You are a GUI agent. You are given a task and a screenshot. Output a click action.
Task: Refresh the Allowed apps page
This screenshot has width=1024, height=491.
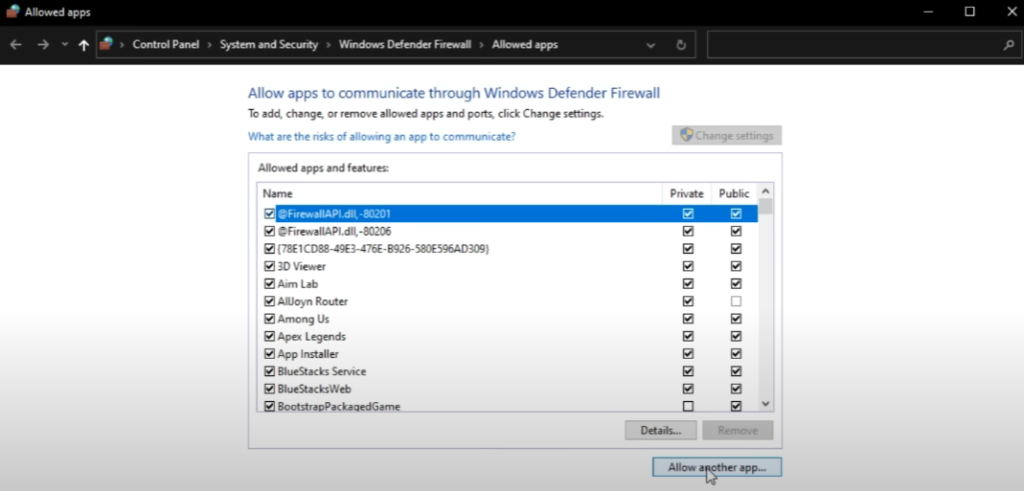[681, 45]
